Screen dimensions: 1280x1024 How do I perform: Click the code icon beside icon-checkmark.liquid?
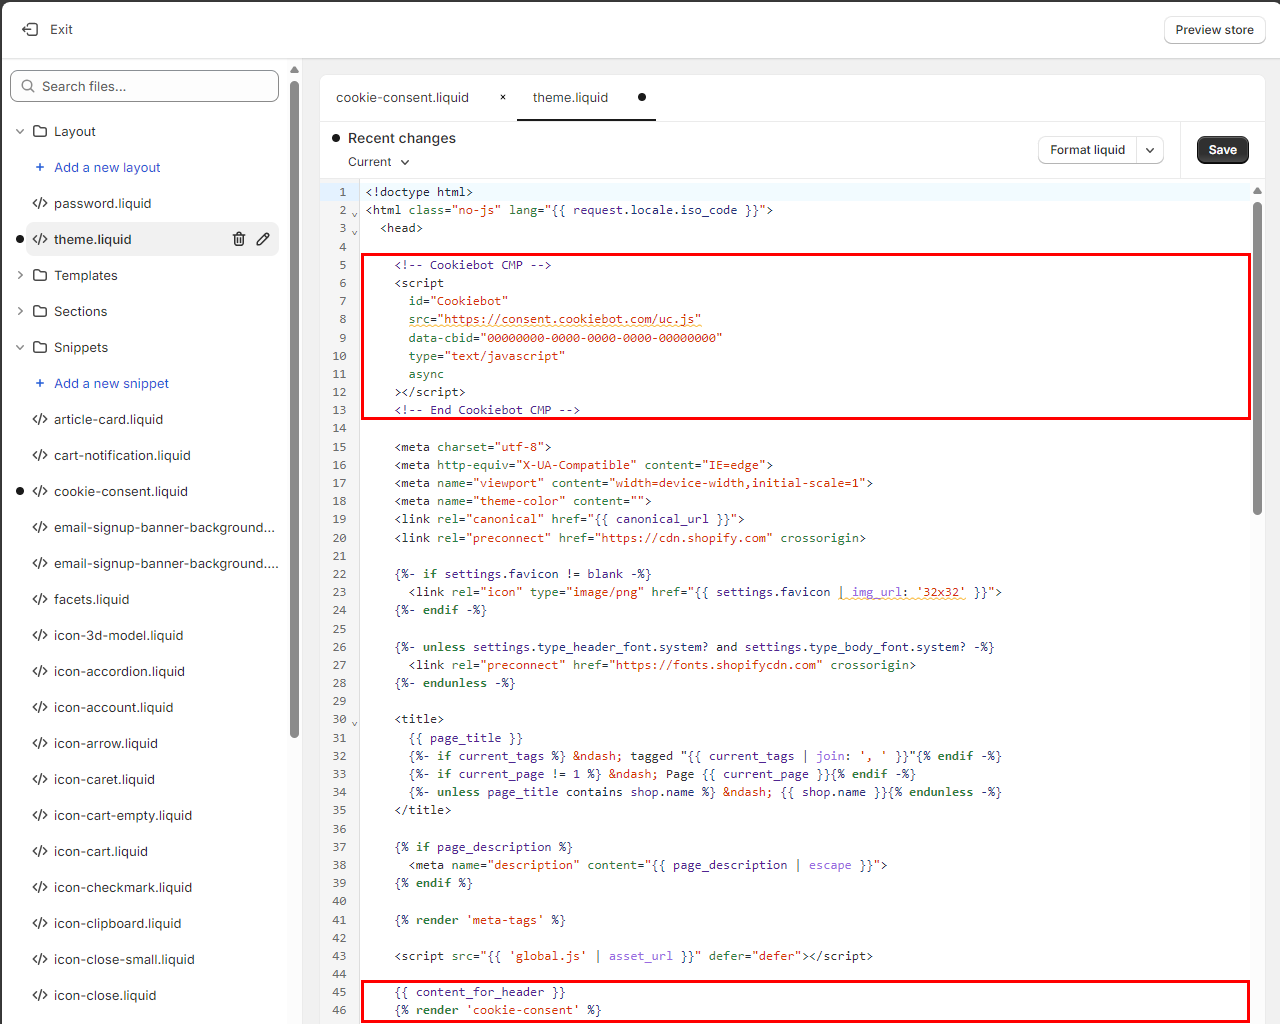pos(40,887)
